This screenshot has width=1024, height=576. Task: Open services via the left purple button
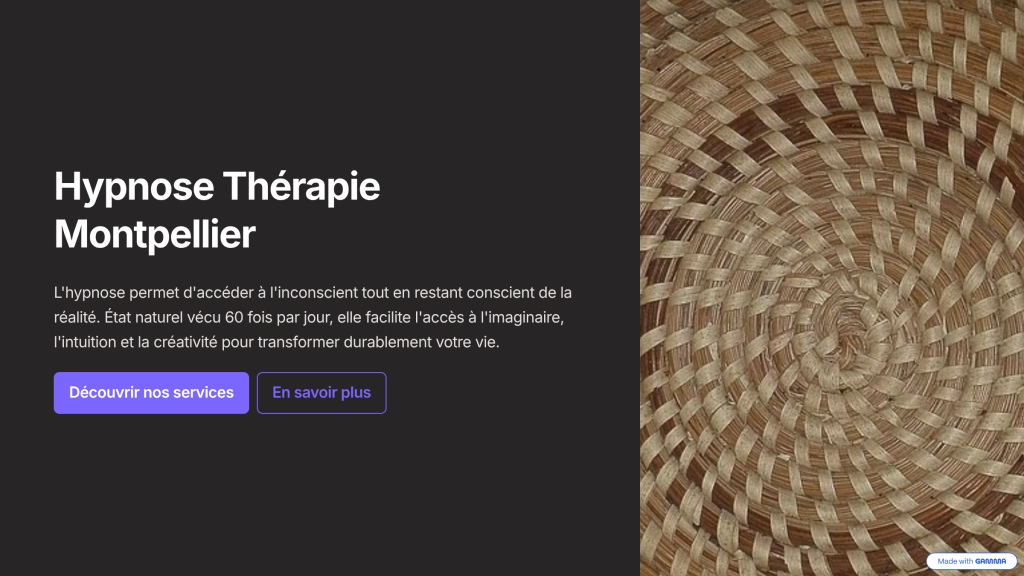pyautogui.click(x=151, y=392)
